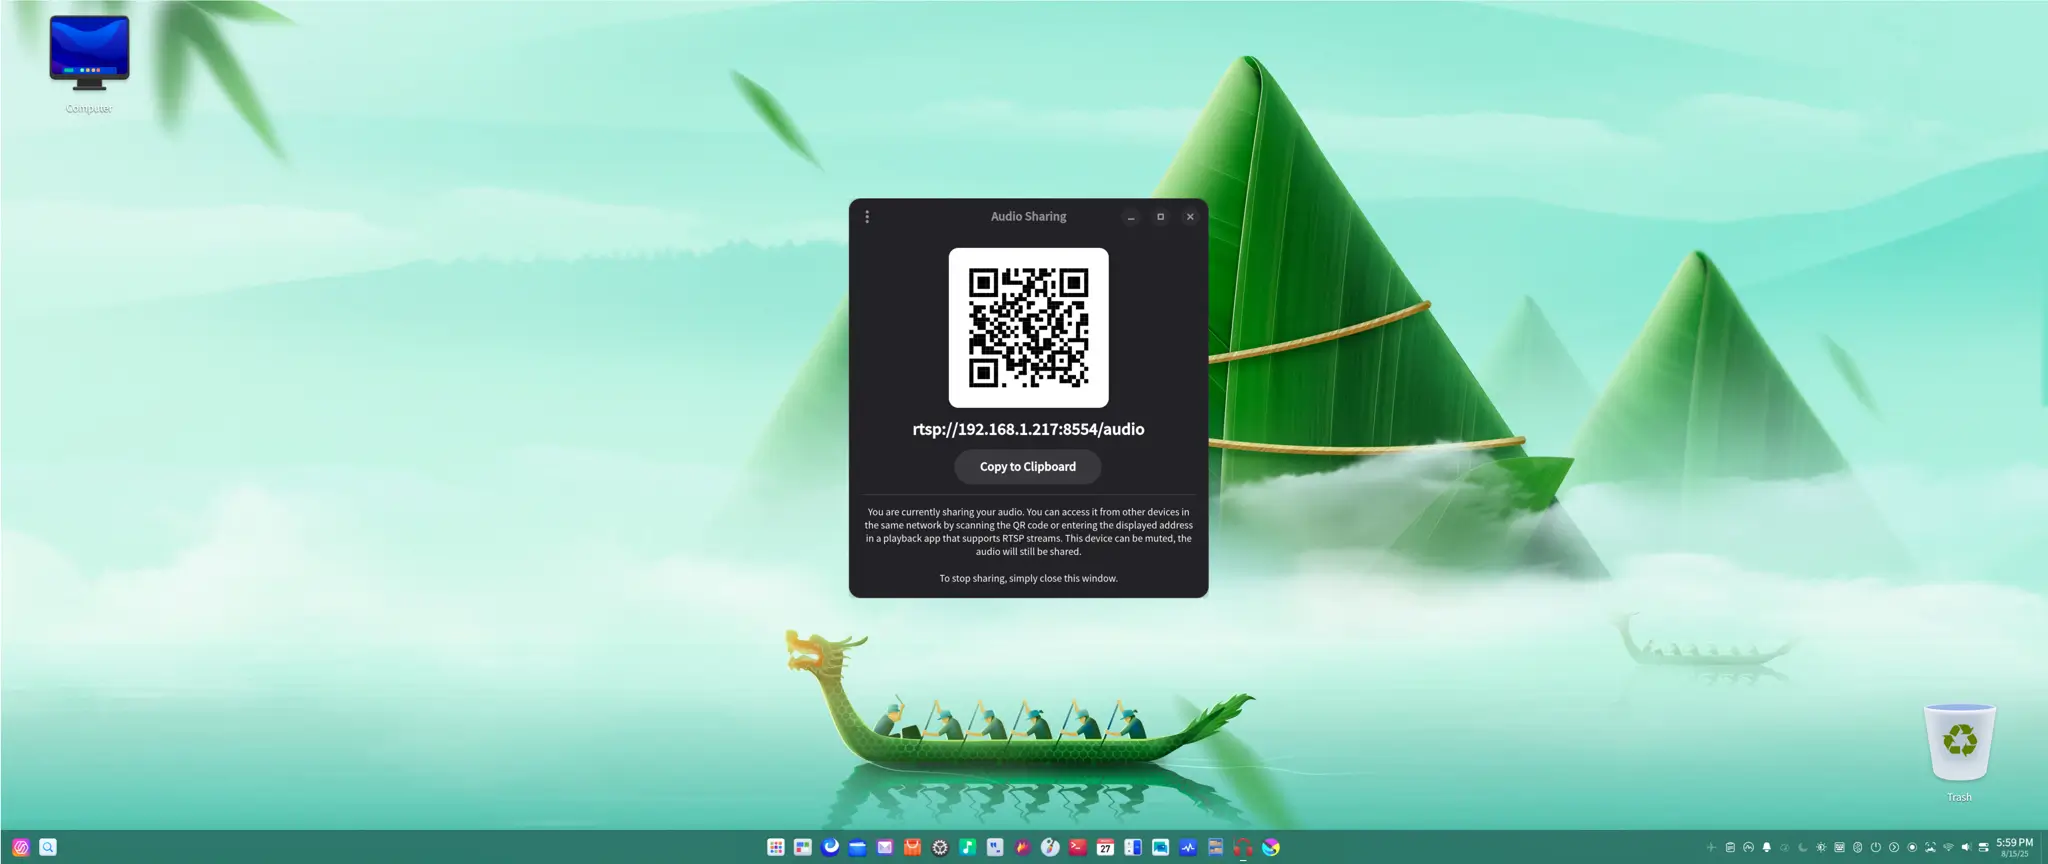Click the rtsp://192.168.1.217:8554/audio address text
This screenshot has height=864, width=2048.
point(1028,429)
